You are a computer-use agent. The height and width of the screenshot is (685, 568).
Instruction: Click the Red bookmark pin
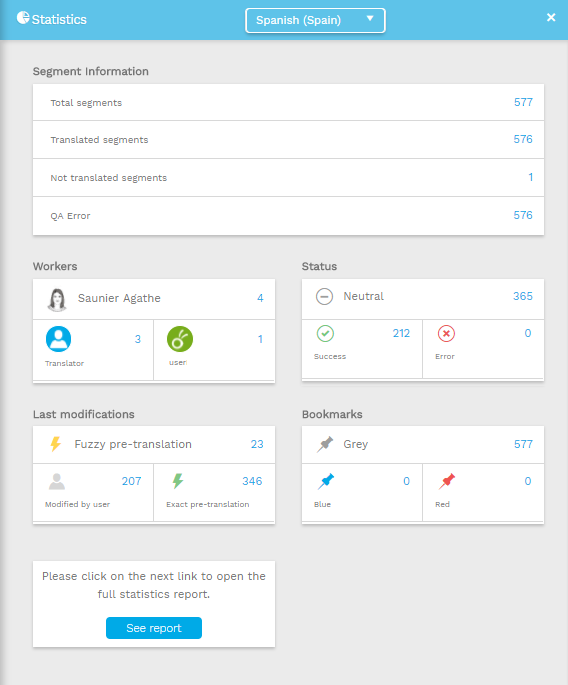click(x=447, y=481)
